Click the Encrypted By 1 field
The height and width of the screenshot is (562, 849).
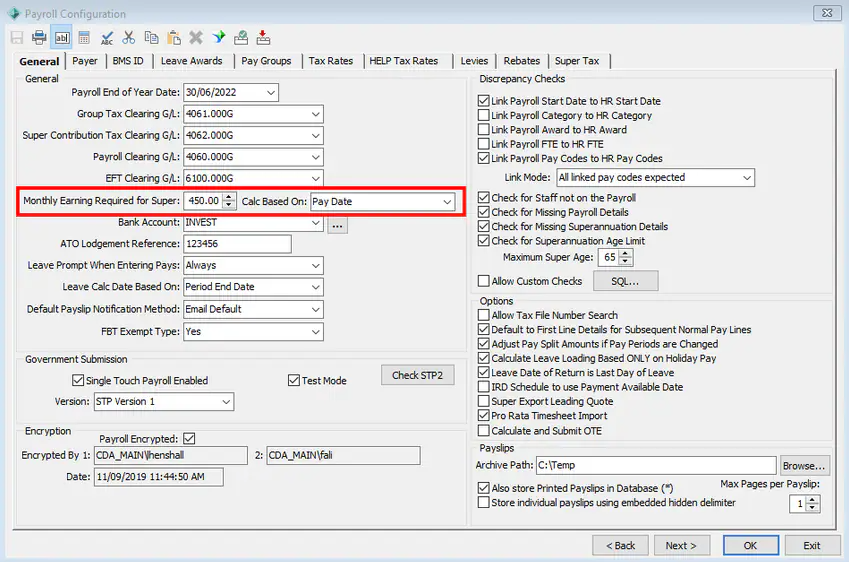tap(171, 455)
